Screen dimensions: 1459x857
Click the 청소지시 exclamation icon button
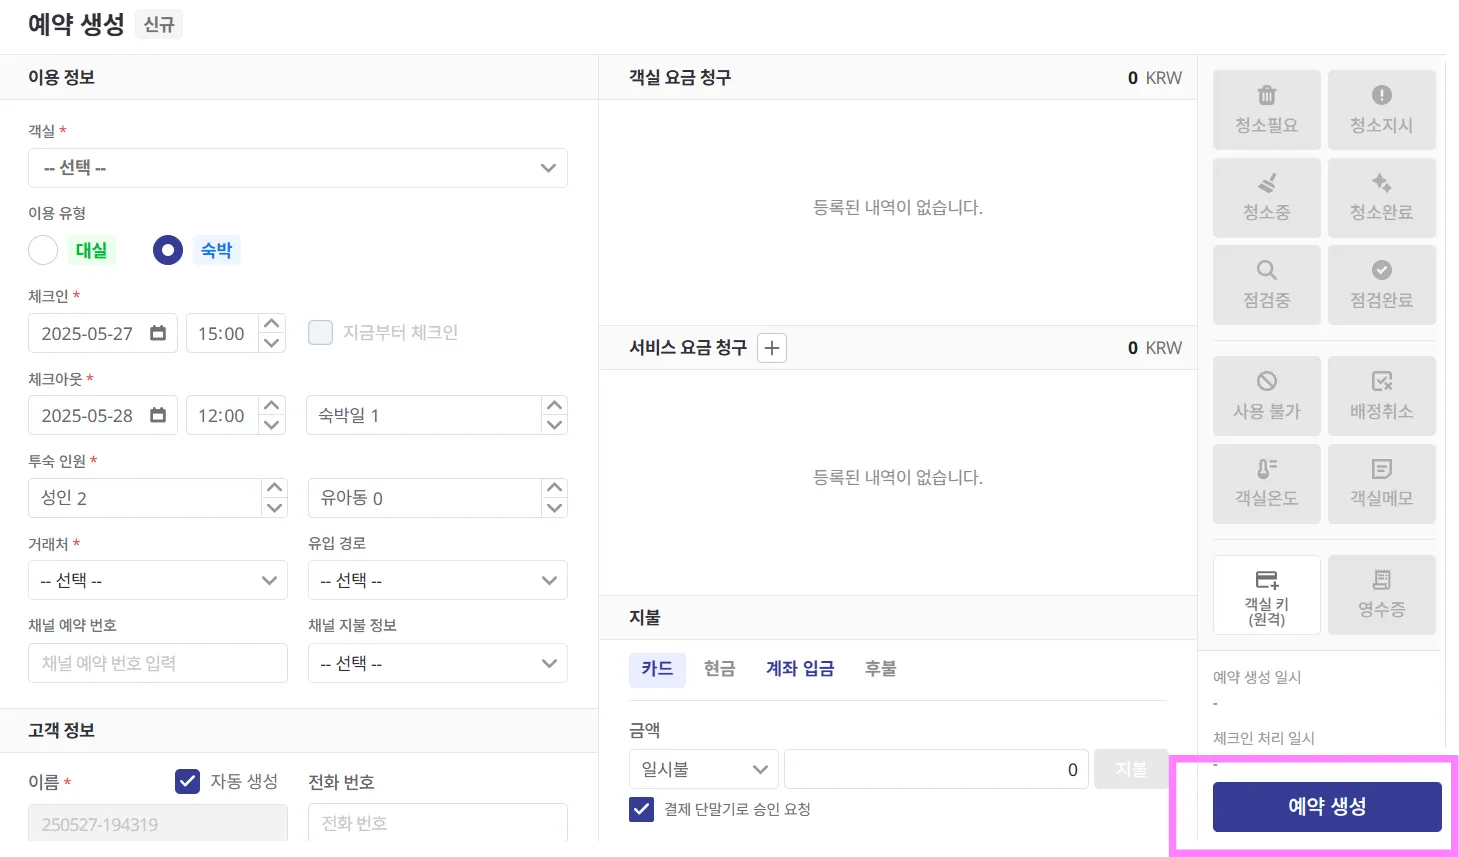(x=1381, y=109)
